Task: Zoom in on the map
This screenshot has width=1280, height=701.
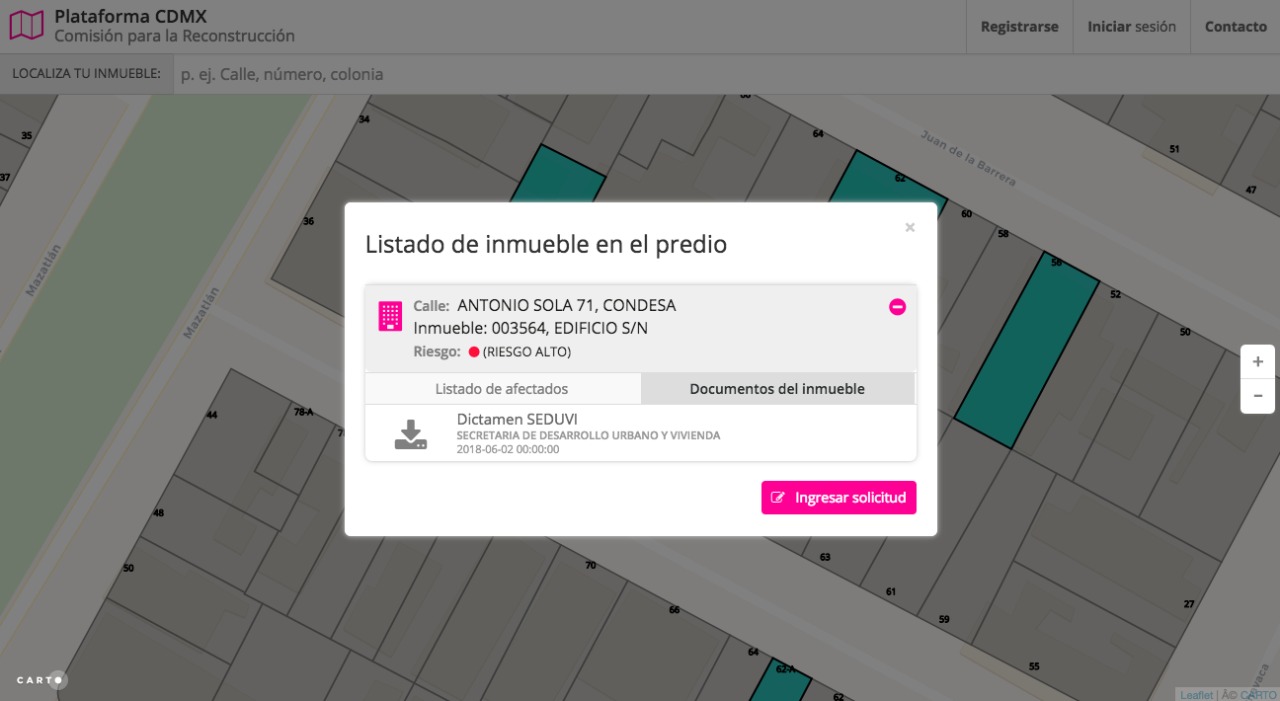Action: coord(1257,362)
